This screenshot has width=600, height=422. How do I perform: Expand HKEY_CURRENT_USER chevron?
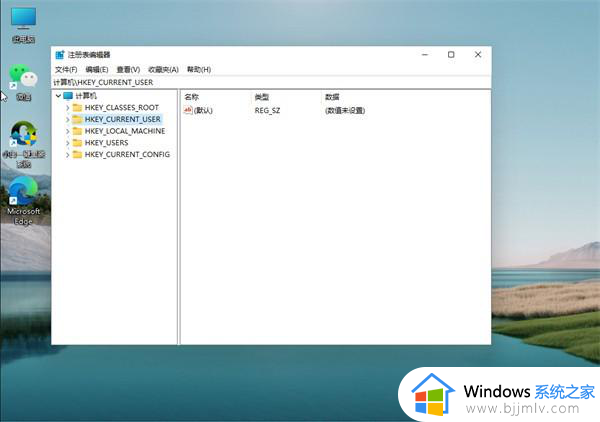(x=68, y=119)
